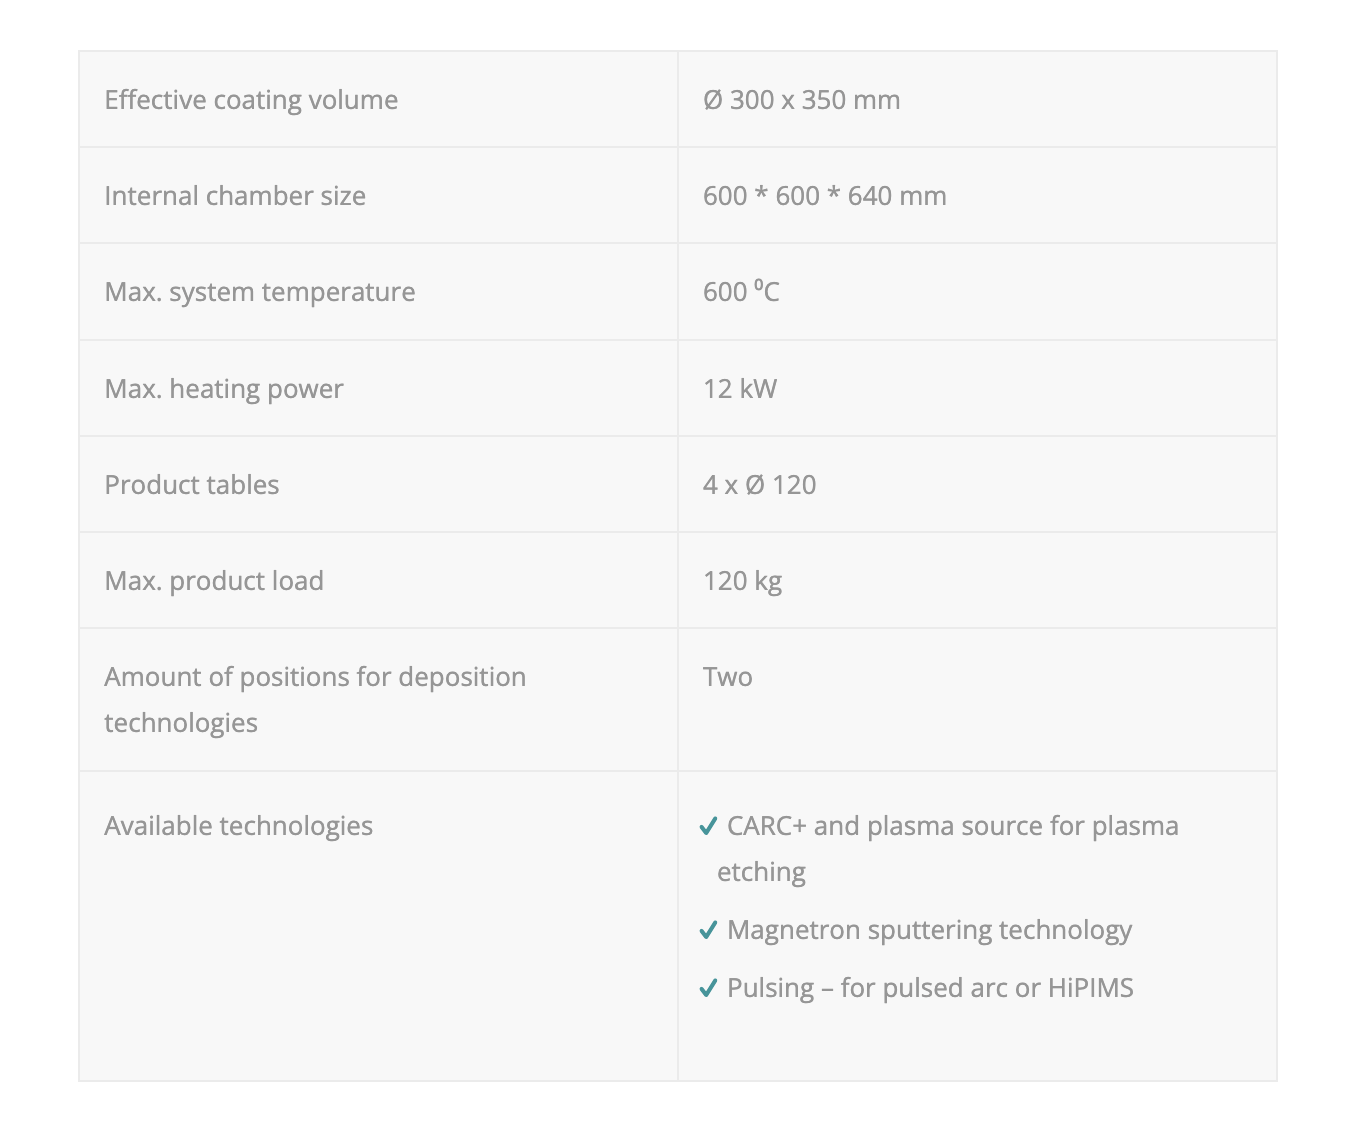Select the "Max. system temperature" label
1352x1146 pixels.
260,292
